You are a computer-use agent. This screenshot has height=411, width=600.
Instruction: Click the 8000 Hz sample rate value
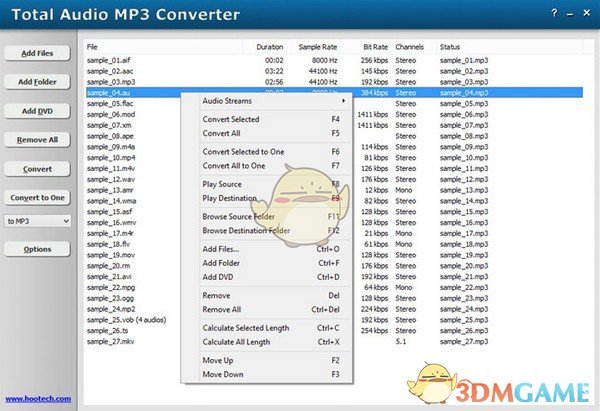324,60
